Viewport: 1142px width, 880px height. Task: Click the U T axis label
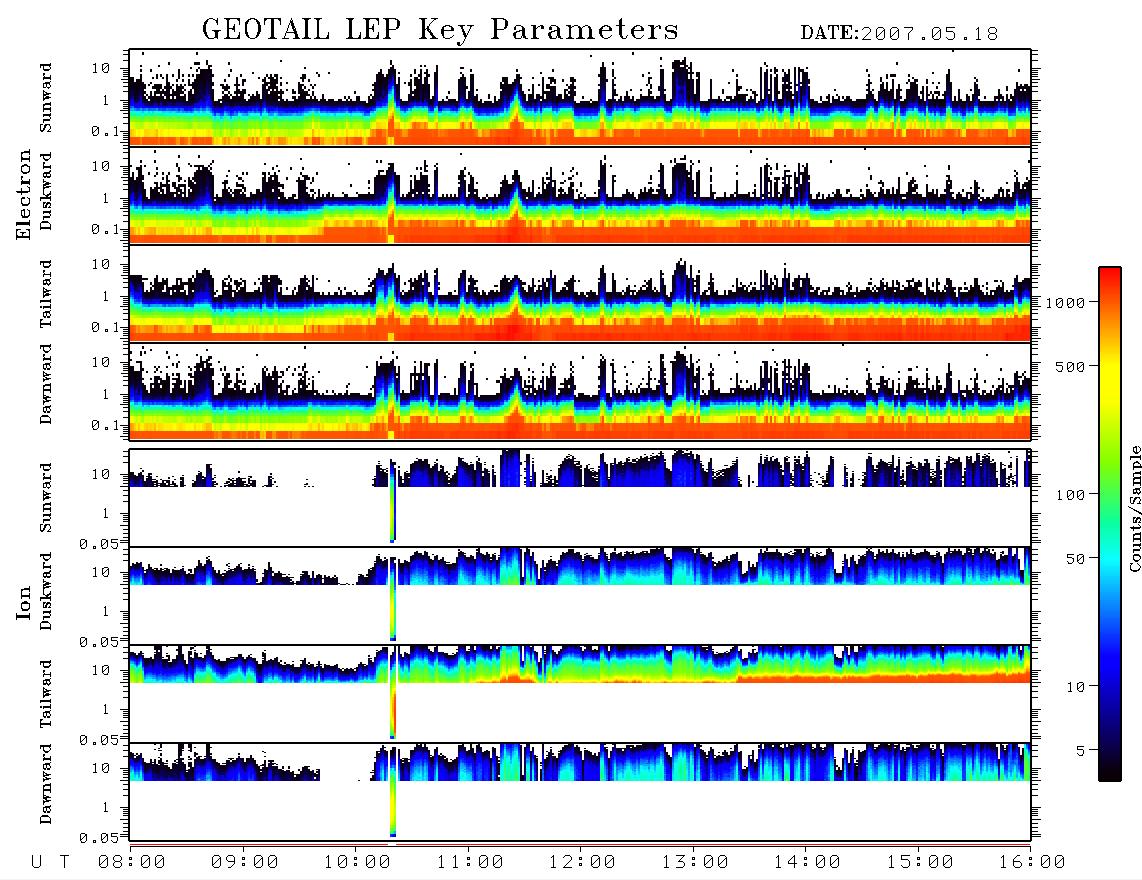[50, 862]
